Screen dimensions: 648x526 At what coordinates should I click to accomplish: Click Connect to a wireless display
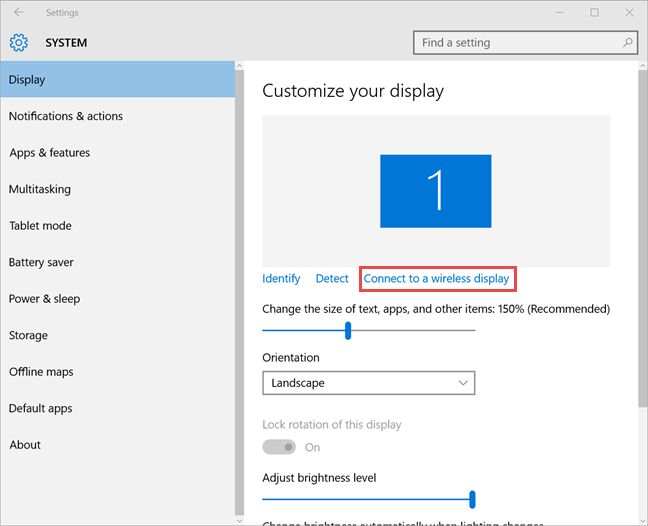pos(436,278)
